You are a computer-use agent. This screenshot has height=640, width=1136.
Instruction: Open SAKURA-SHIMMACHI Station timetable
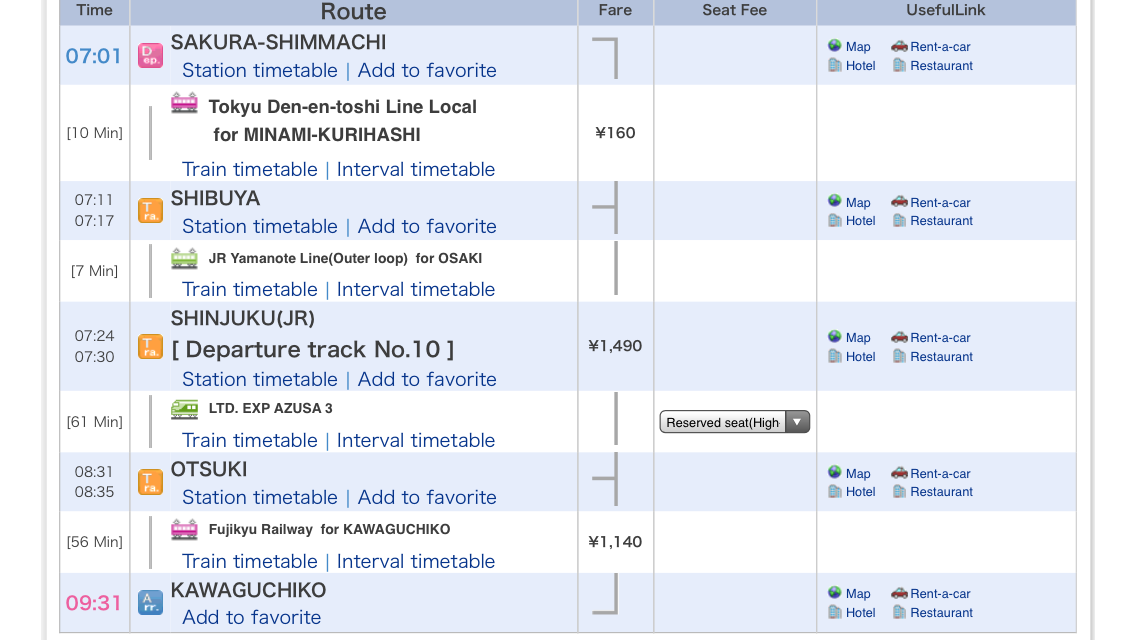[259, 70]
